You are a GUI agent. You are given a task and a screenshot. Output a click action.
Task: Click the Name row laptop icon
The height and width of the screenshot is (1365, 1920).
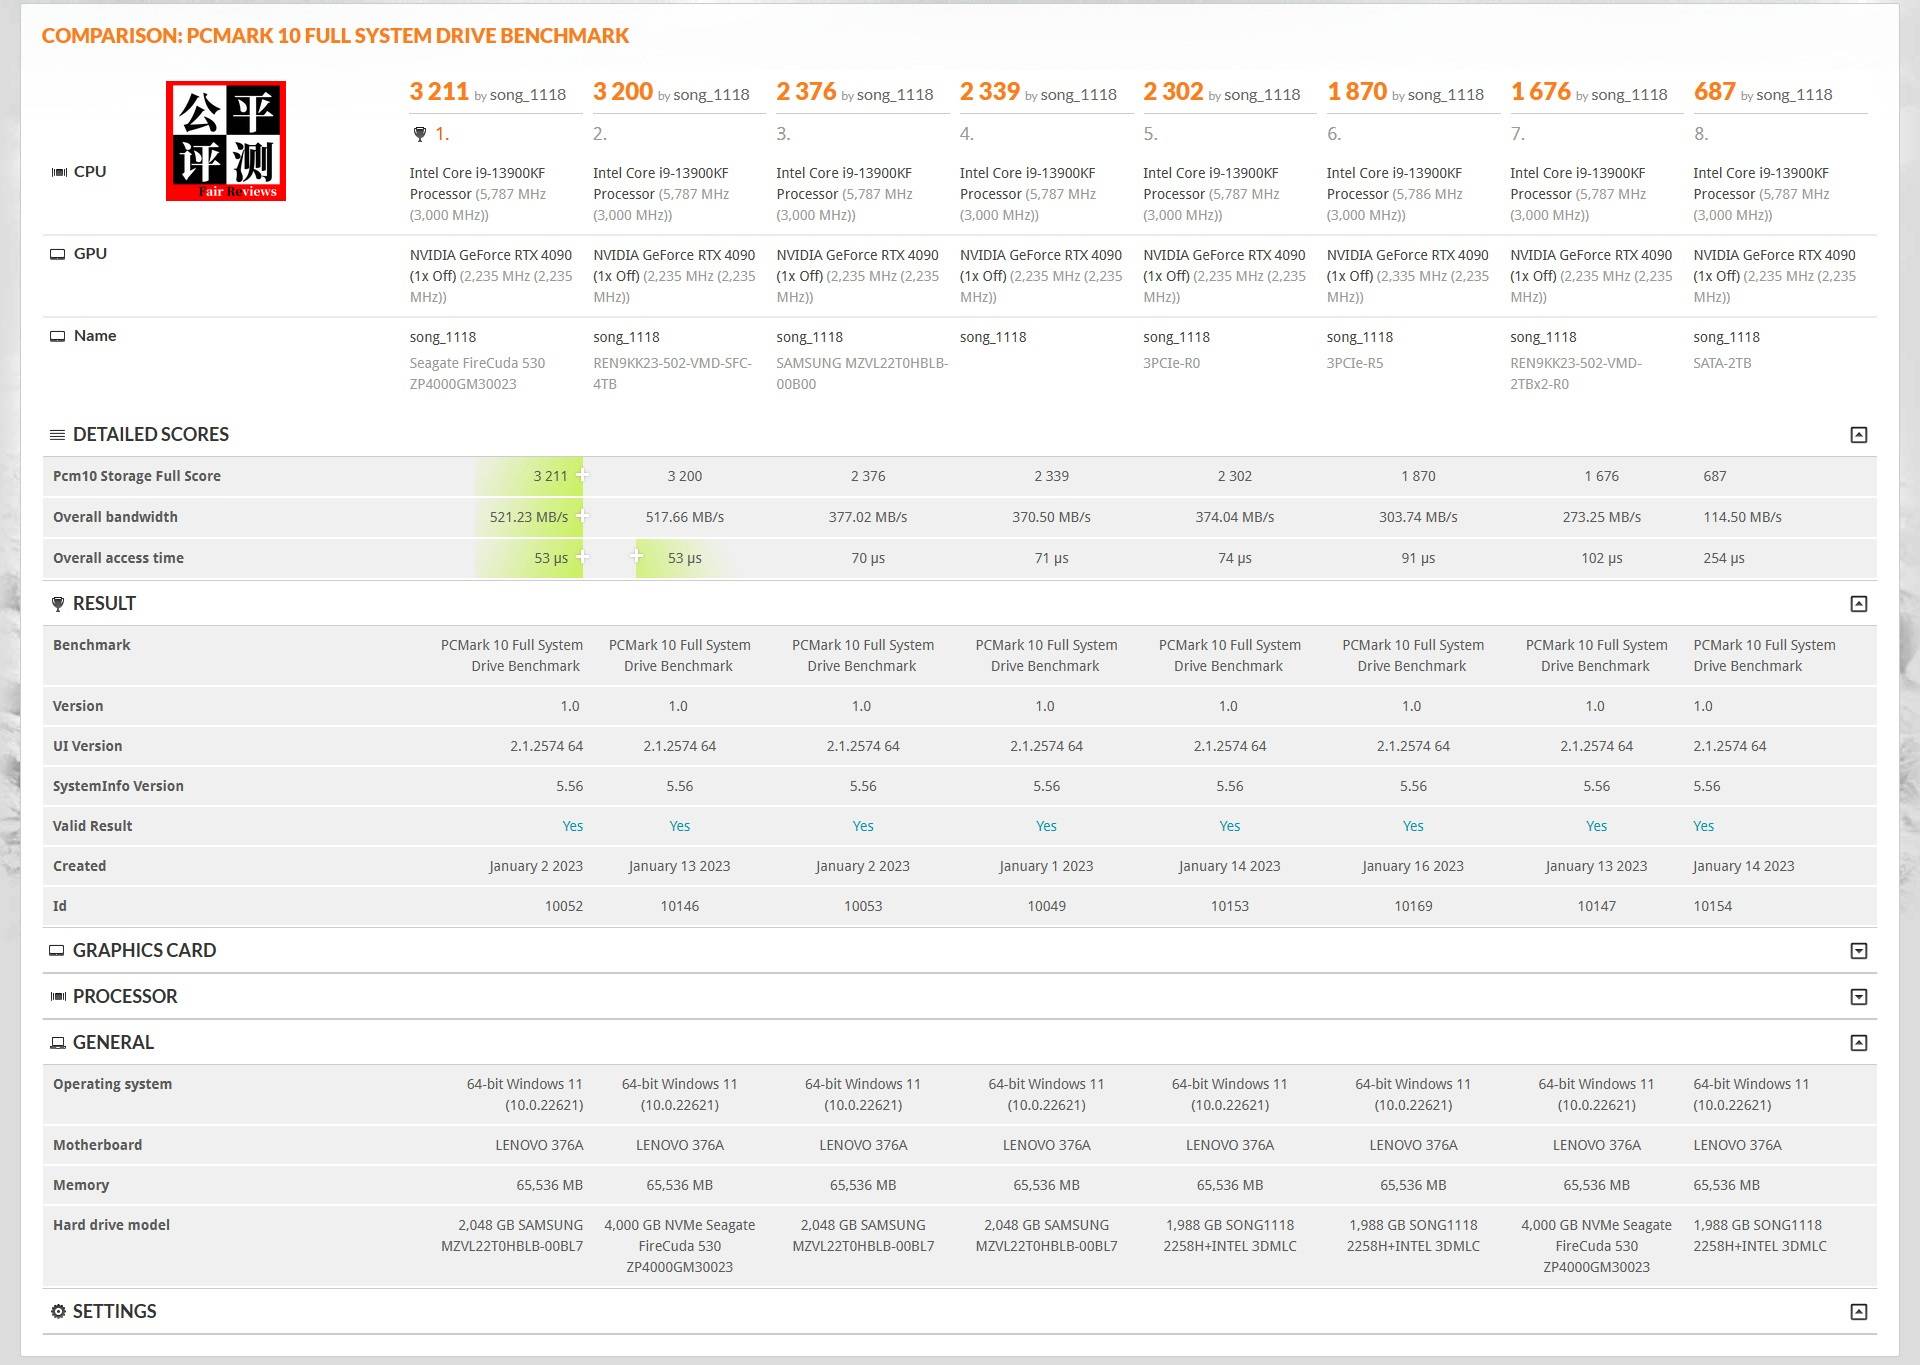coord(58,336)
